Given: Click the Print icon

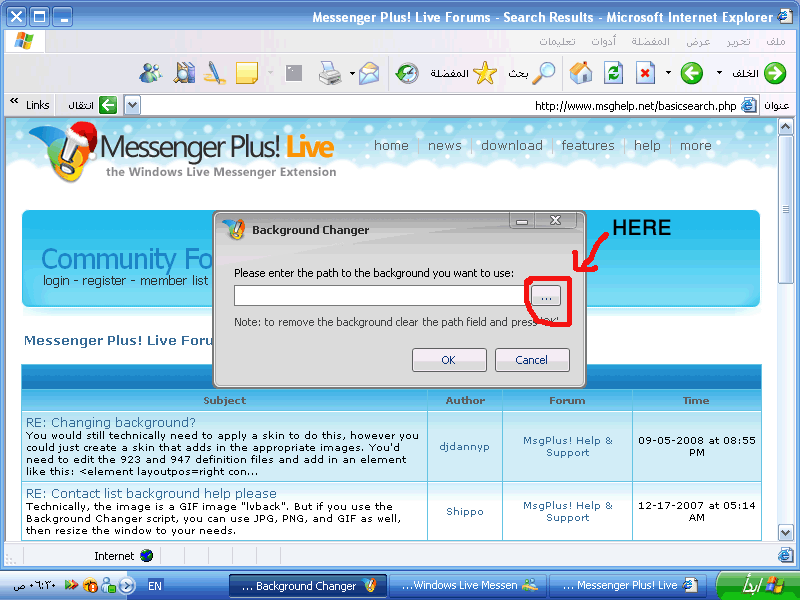Looking at the screenshot, I should [329, 73].
